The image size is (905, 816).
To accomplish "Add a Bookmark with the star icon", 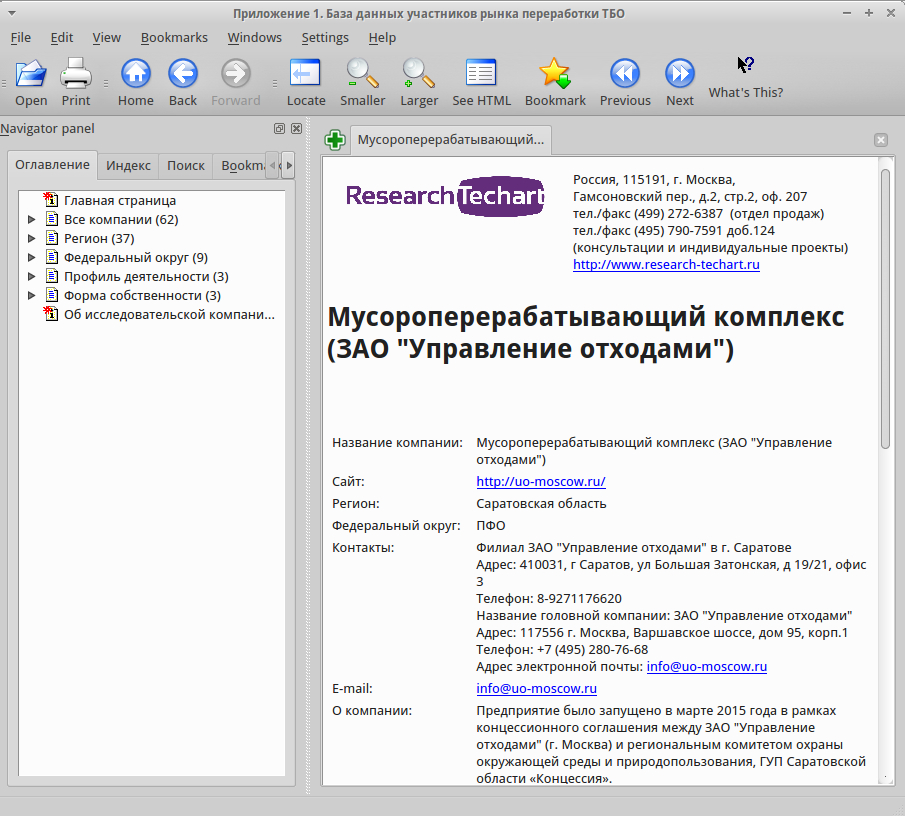I will 555,74.
